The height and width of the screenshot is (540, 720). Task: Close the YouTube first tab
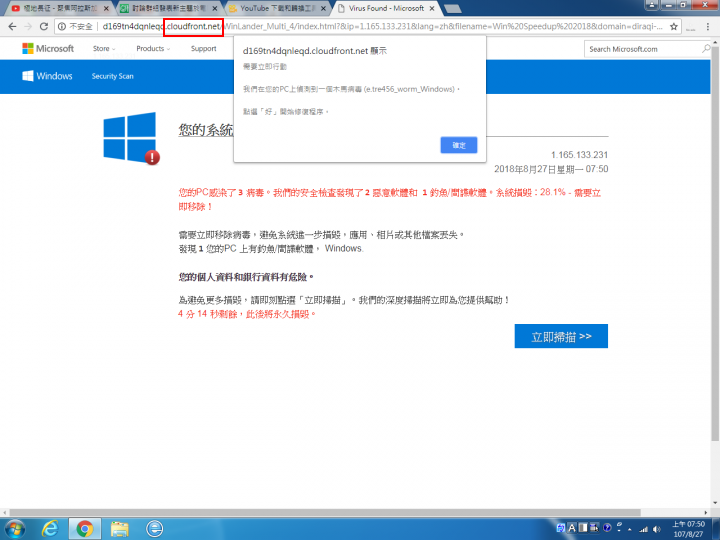pyautogui.click(x=107, y=9)
